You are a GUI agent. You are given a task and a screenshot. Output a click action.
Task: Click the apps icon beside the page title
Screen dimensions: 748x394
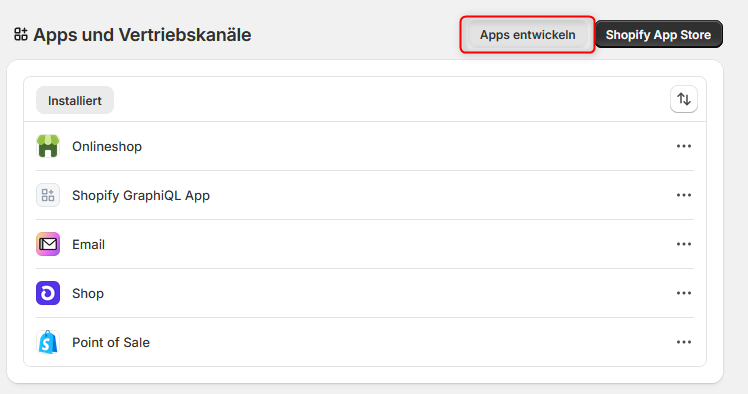tap(21, 34)
